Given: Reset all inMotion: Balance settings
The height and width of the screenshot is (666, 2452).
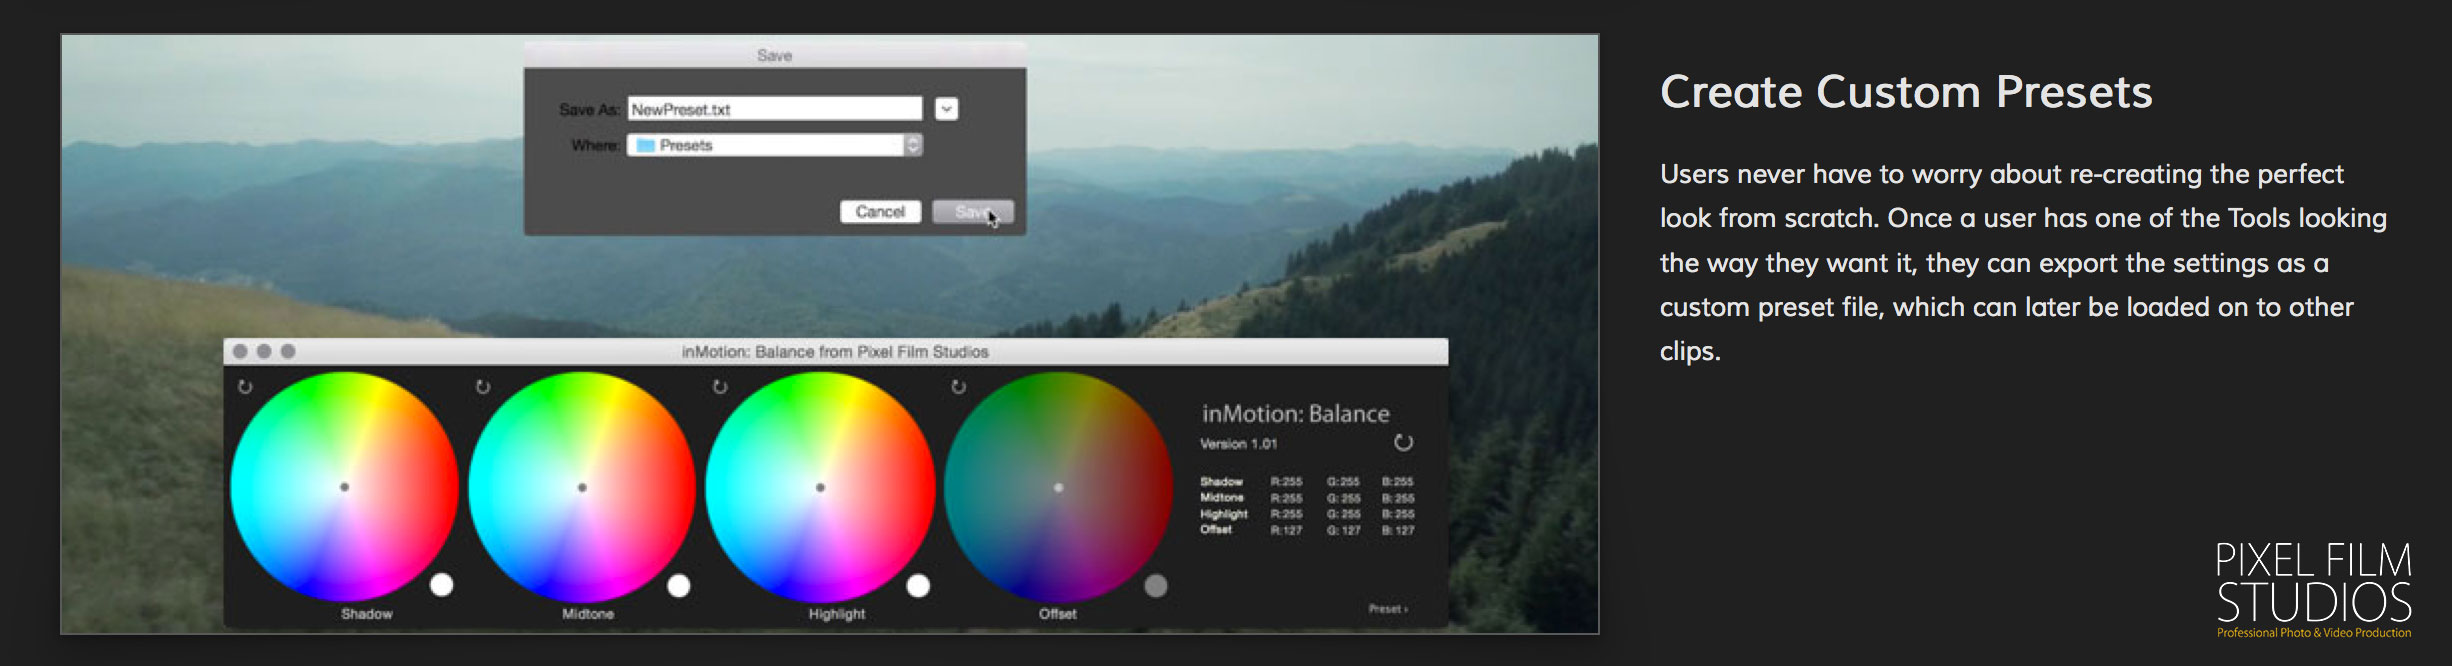Looking at the screenshot, I should click(1403, 442).
